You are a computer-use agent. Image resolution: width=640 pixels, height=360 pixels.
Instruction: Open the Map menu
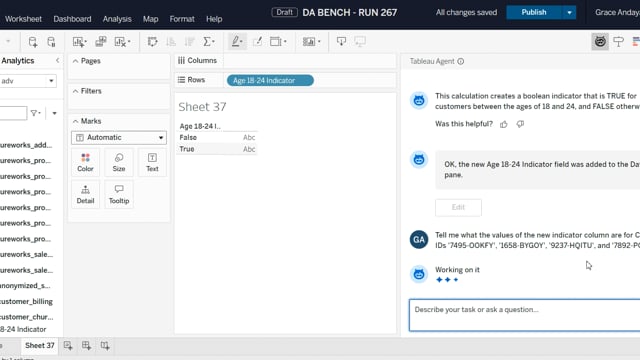pos(151,19)
